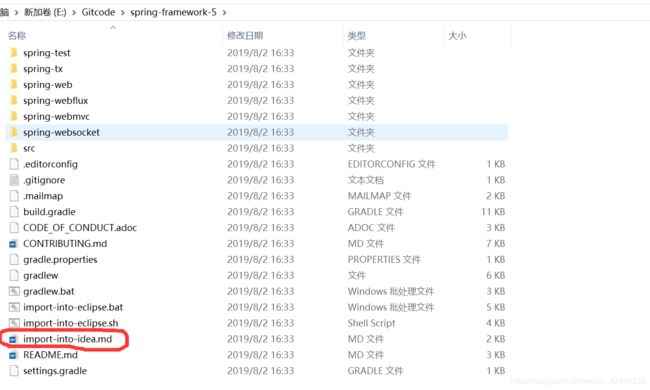650x390 pixels.
Task: Click the .gitignore file icon
Action: 14,180
